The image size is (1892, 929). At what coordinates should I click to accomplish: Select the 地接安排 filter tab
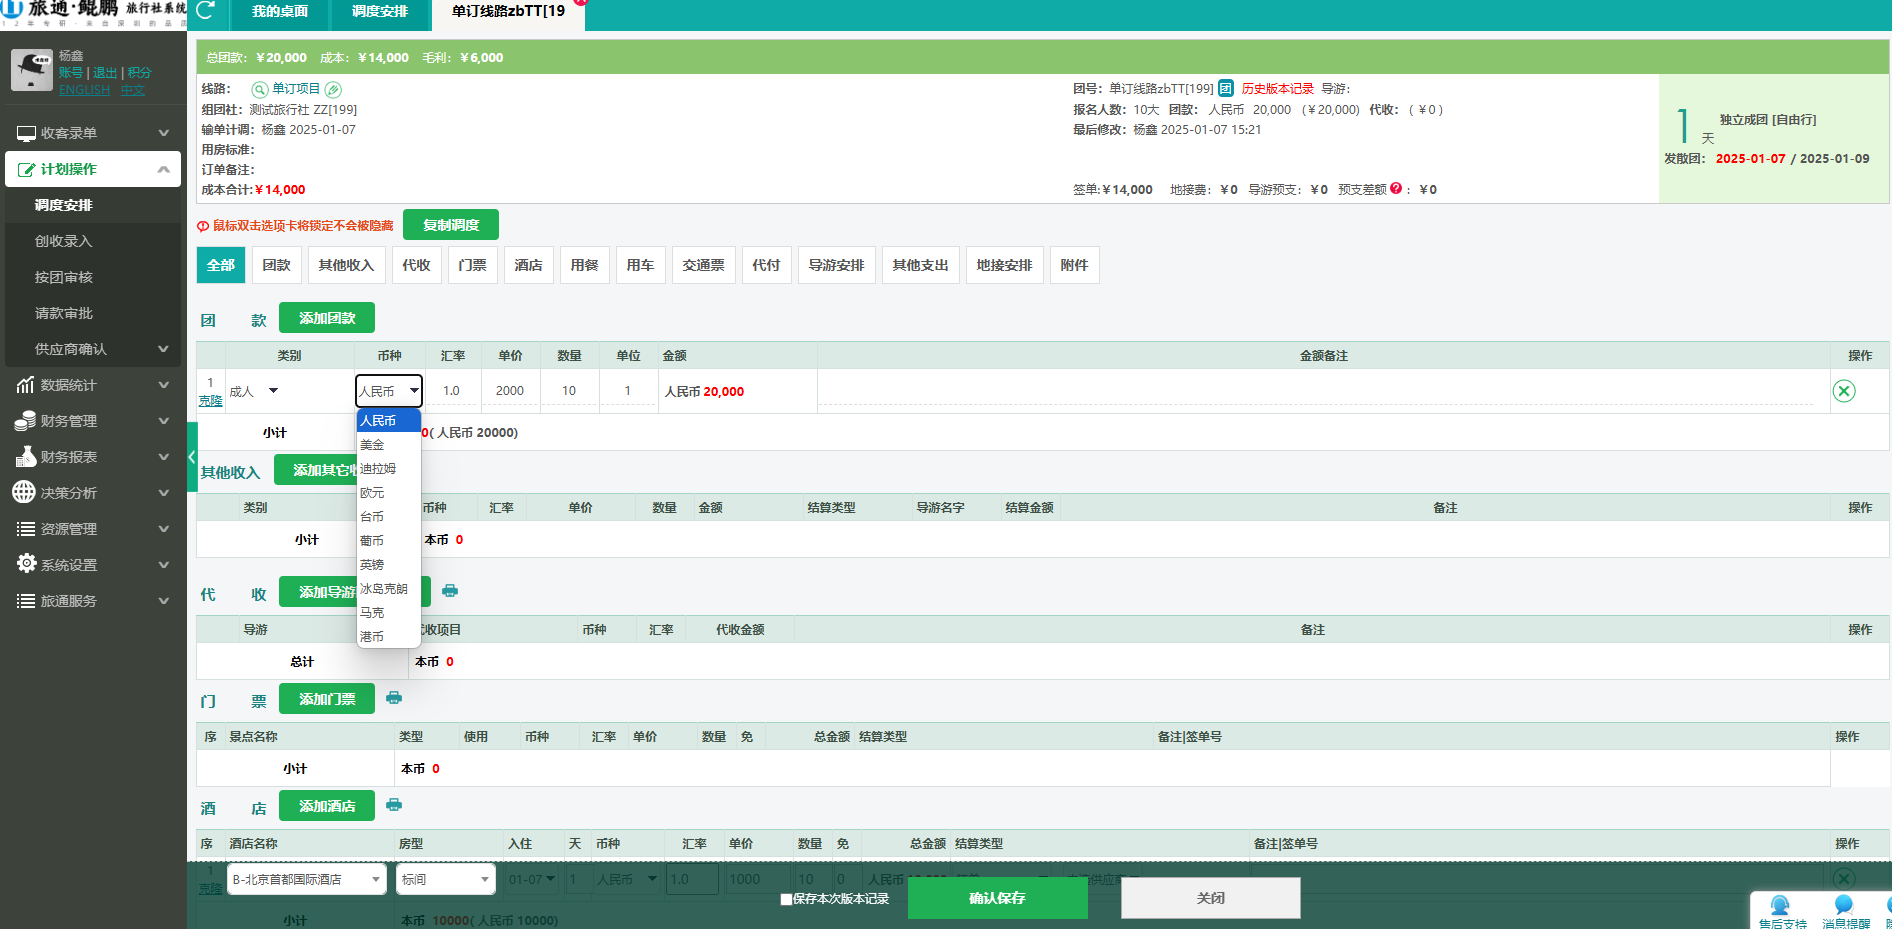click(1005, 265)
